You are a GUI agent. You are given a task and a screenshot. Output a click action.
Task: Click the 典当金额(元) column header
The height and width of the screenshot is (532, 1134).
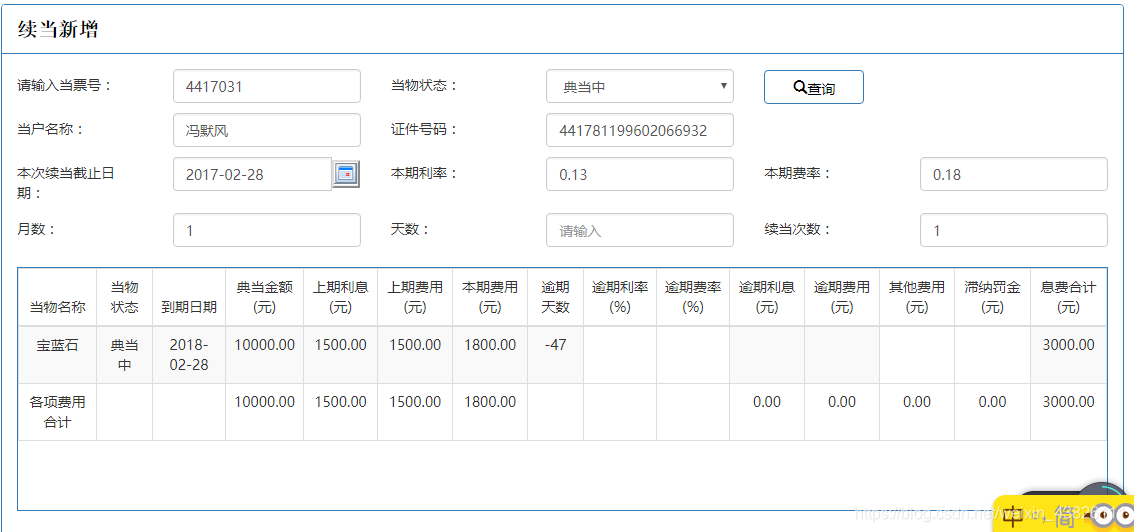pos(264,297)
